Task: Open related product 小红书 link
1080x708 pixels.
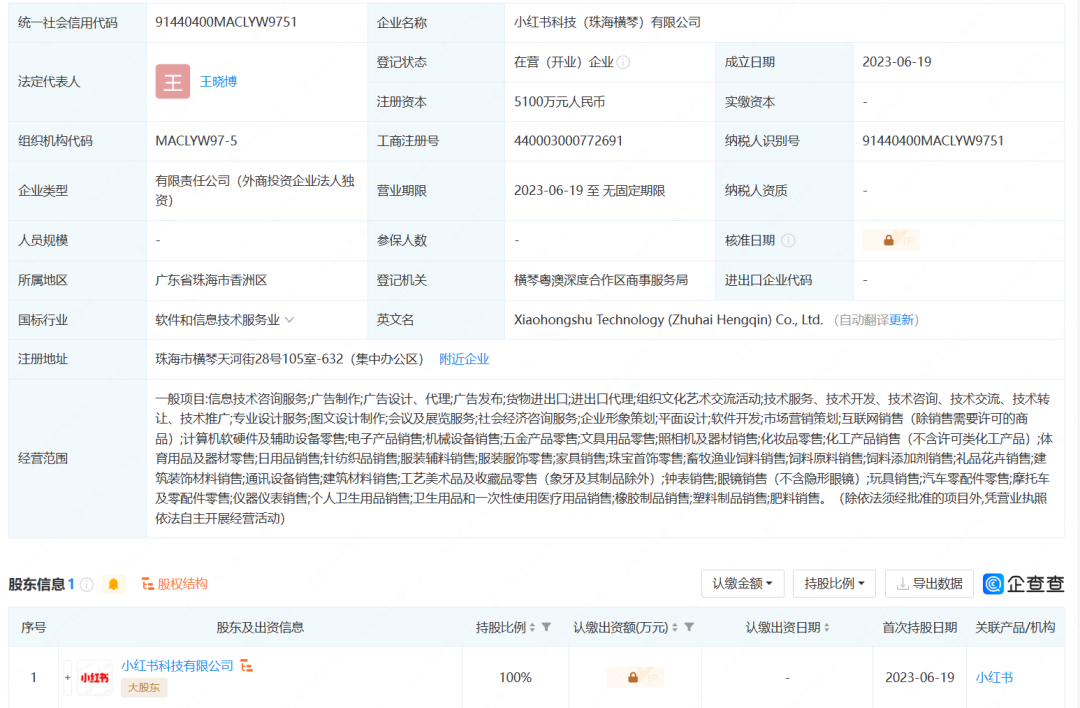Action: coord(994,678)
